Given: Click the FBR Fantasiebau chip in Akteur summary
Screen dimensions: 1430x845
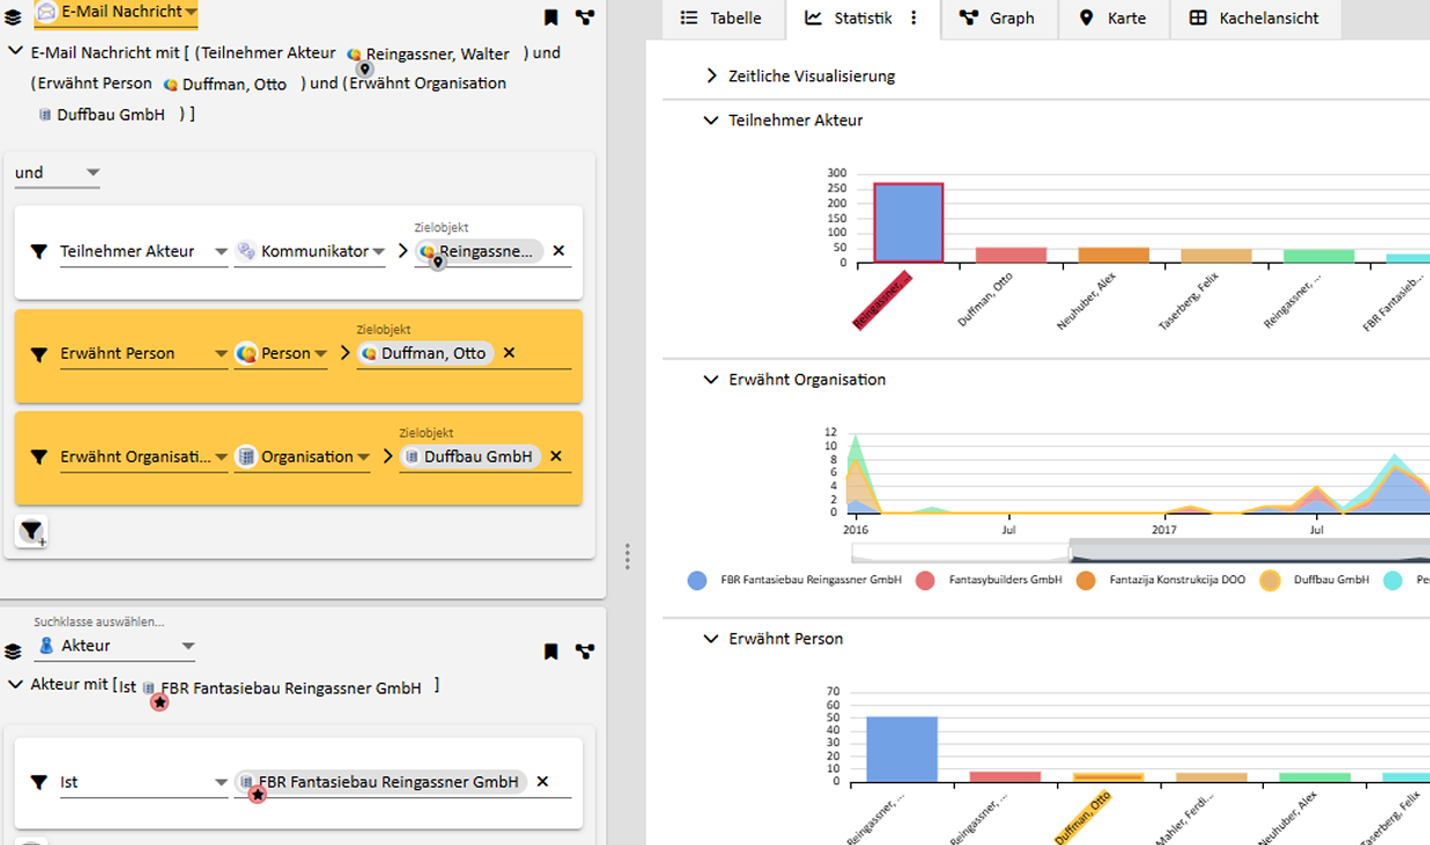Looking at the screenshot, I should 281,688.
